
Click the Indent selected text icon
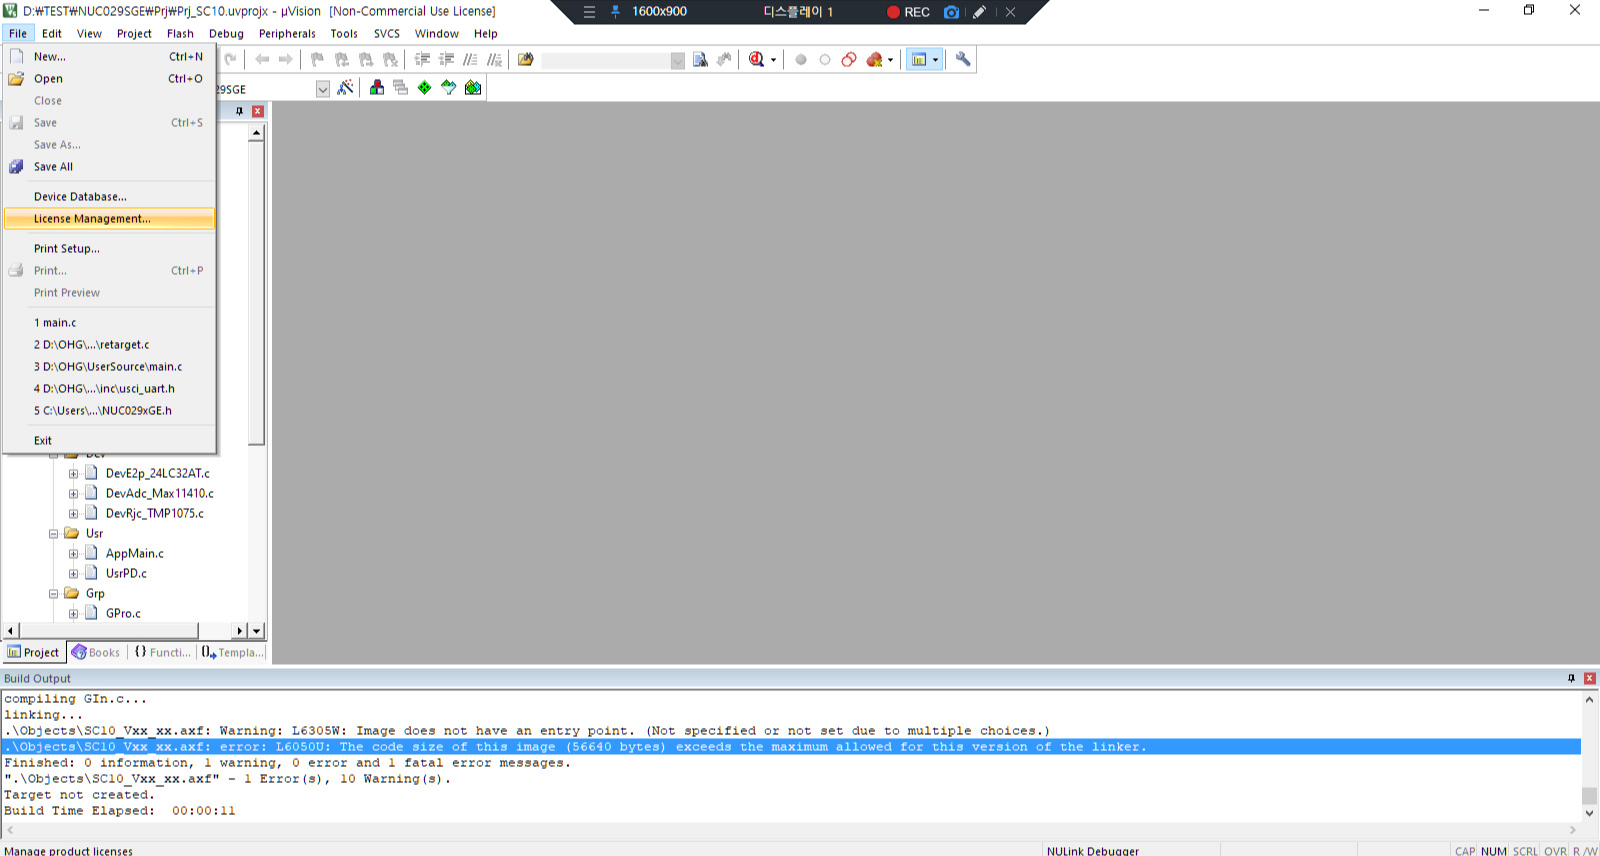(422, 59)
